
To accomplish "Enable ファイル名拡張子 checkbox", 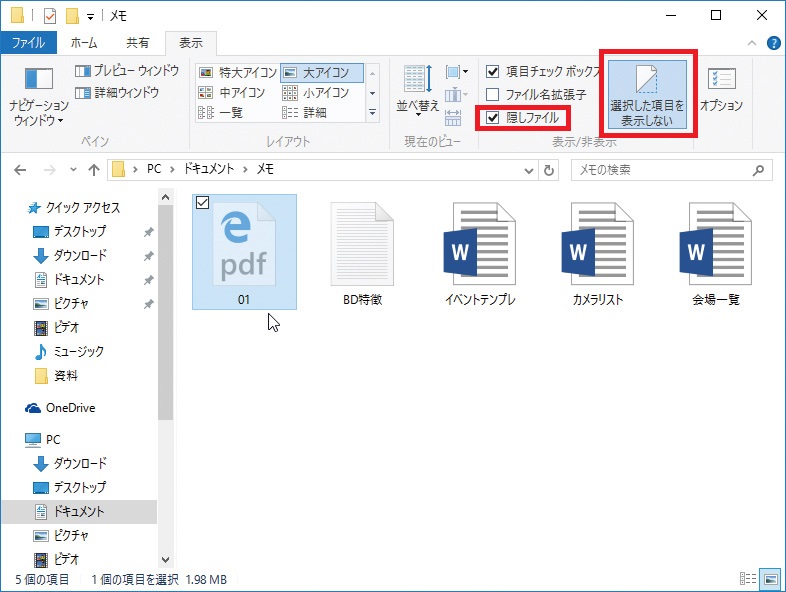I will pos(493,94).
